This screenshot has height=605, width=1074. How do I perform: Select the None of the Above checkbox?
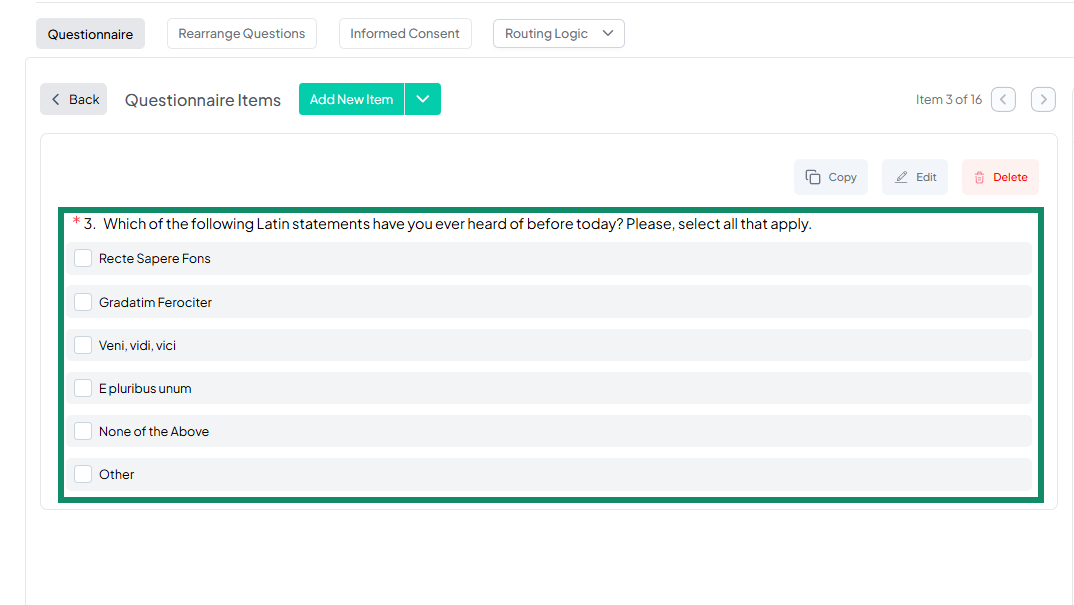tap(83, 430)
